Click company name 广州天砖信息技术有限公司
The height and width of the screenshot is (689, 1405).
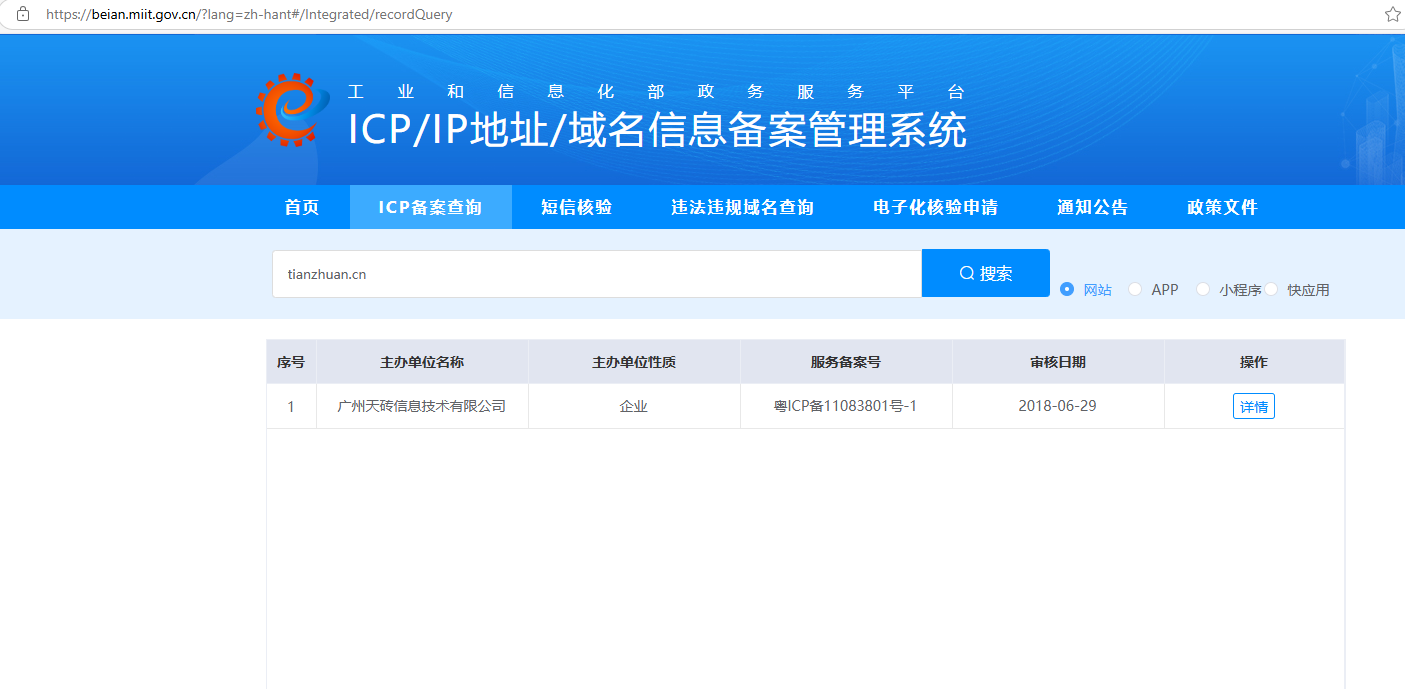pyautogui.click(x=422, y=407)
